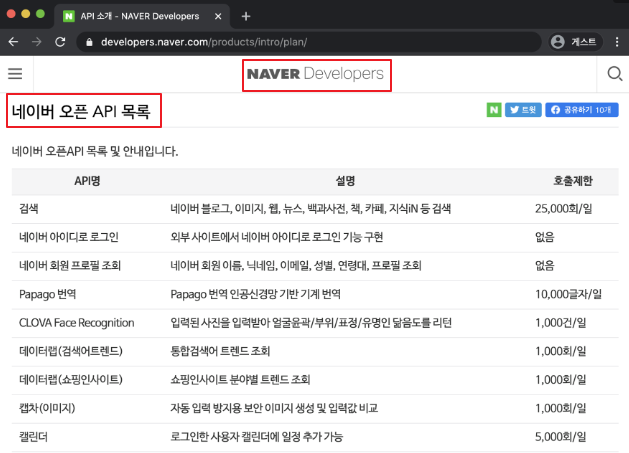
Task: Select 네이버 회원 프로필 조회 API name
Action: [70, 266]
